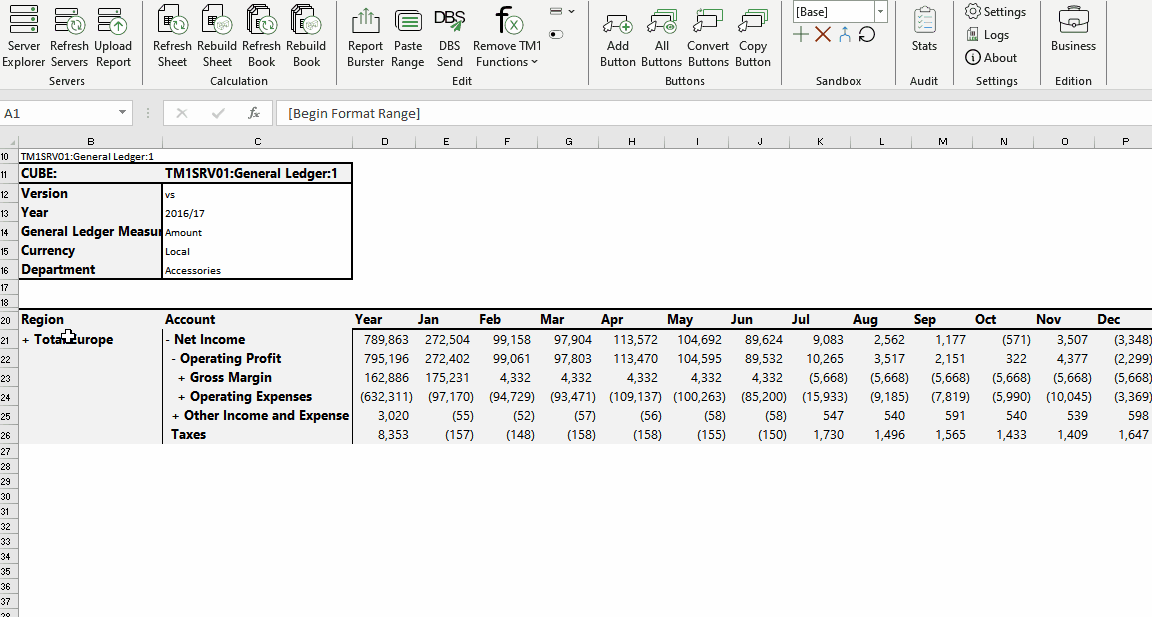Rebuild the current sheet
The height and width of the screenshot is (617, 1152).
217,36
